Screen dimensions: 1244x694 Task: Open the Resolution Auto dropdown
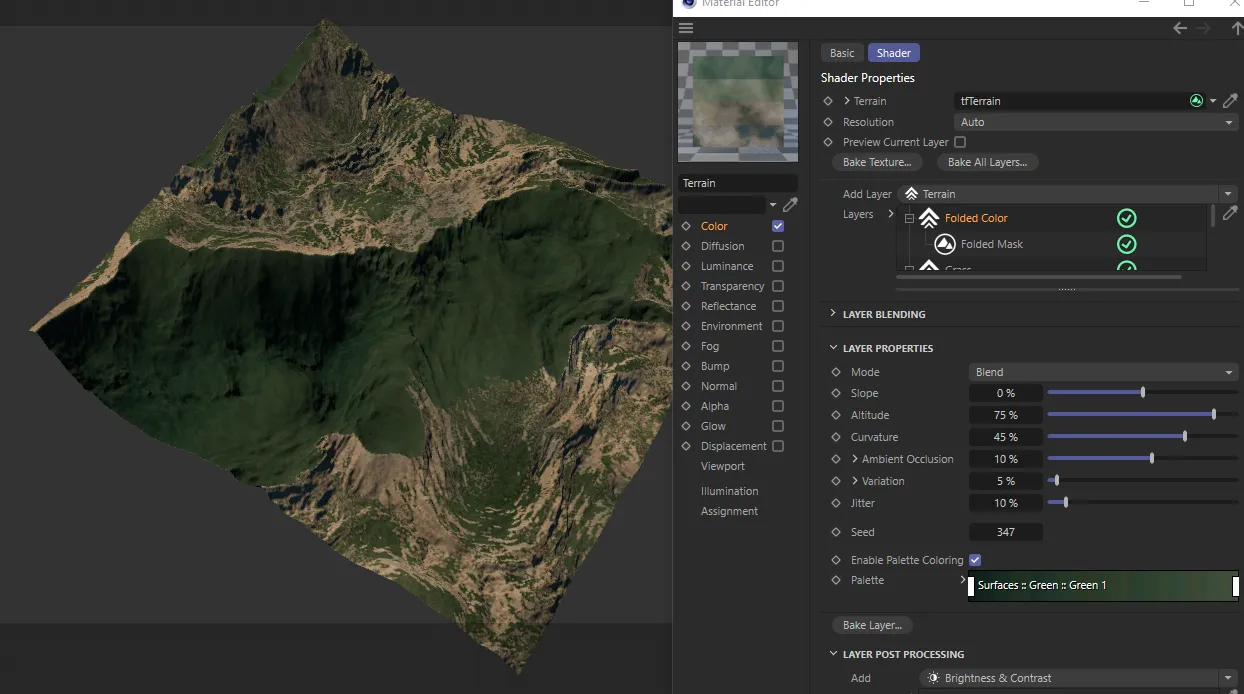1097,122
